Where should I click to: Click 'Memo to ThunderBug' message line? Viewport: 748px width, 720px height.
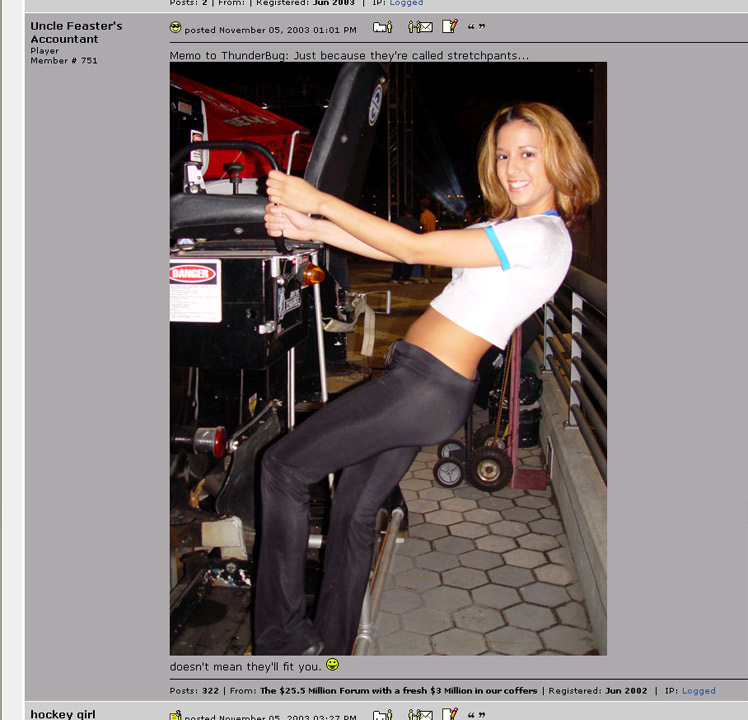pyautogui.click(x=349, y=55)
